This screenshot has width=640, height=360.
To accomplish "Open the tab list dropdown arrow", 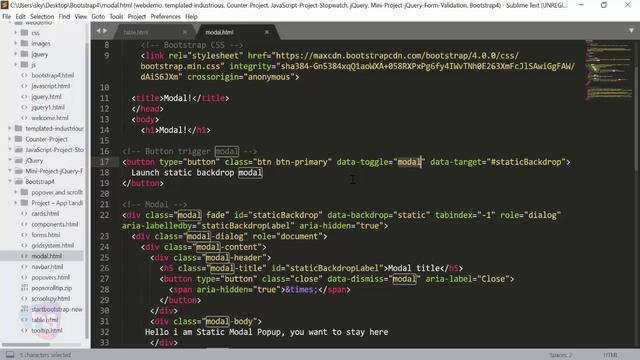I will [631, 31].
